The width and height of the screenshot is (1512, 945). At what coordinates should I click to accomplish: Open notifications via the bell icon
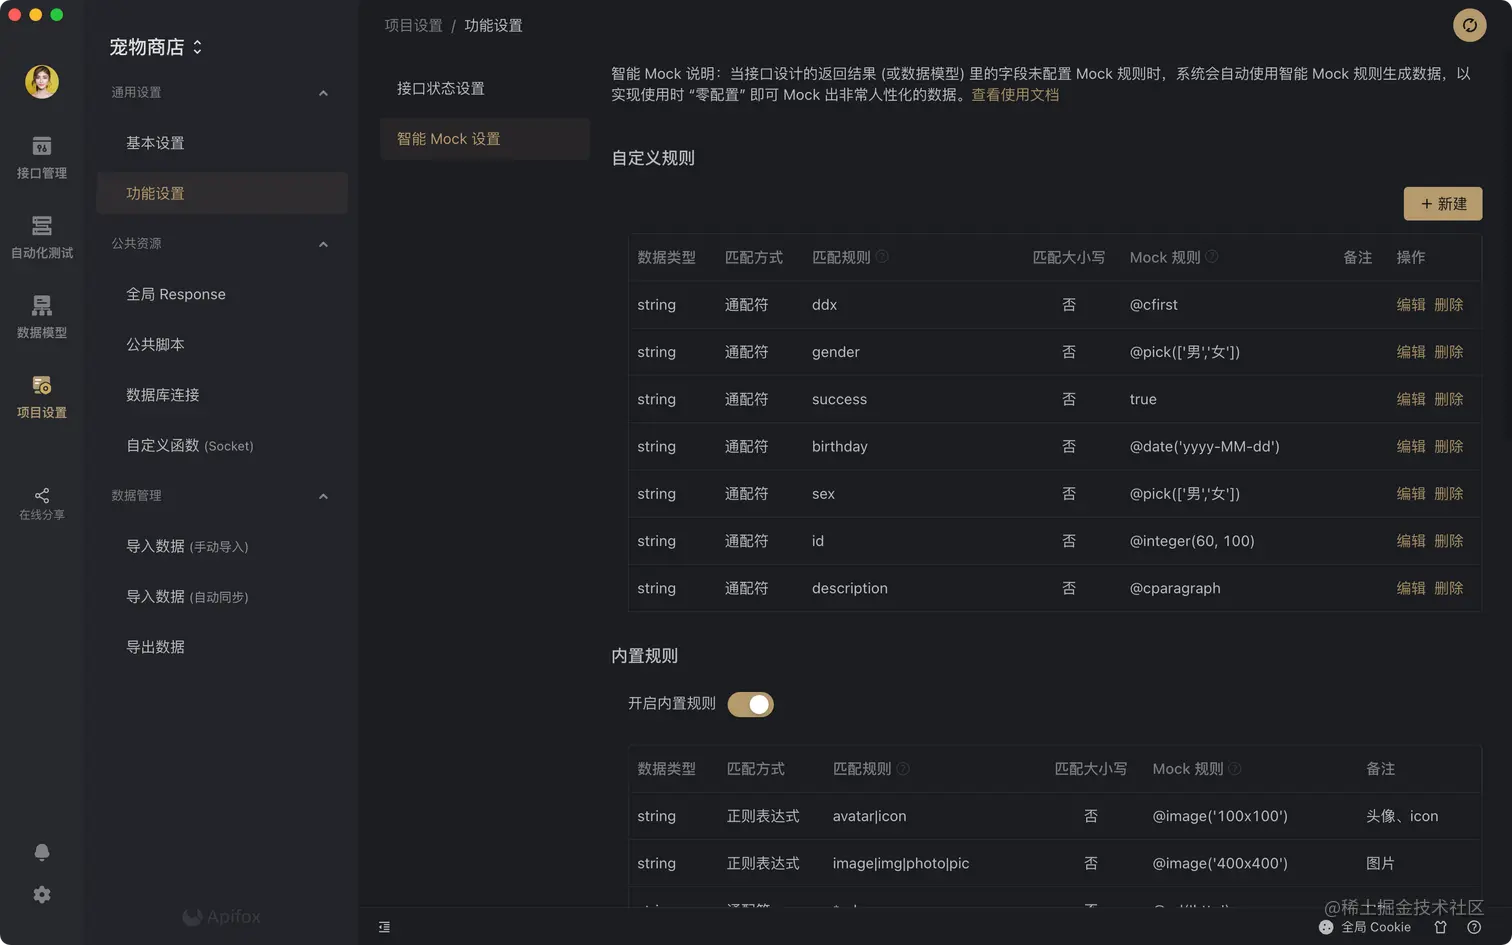tap(41, 851)
